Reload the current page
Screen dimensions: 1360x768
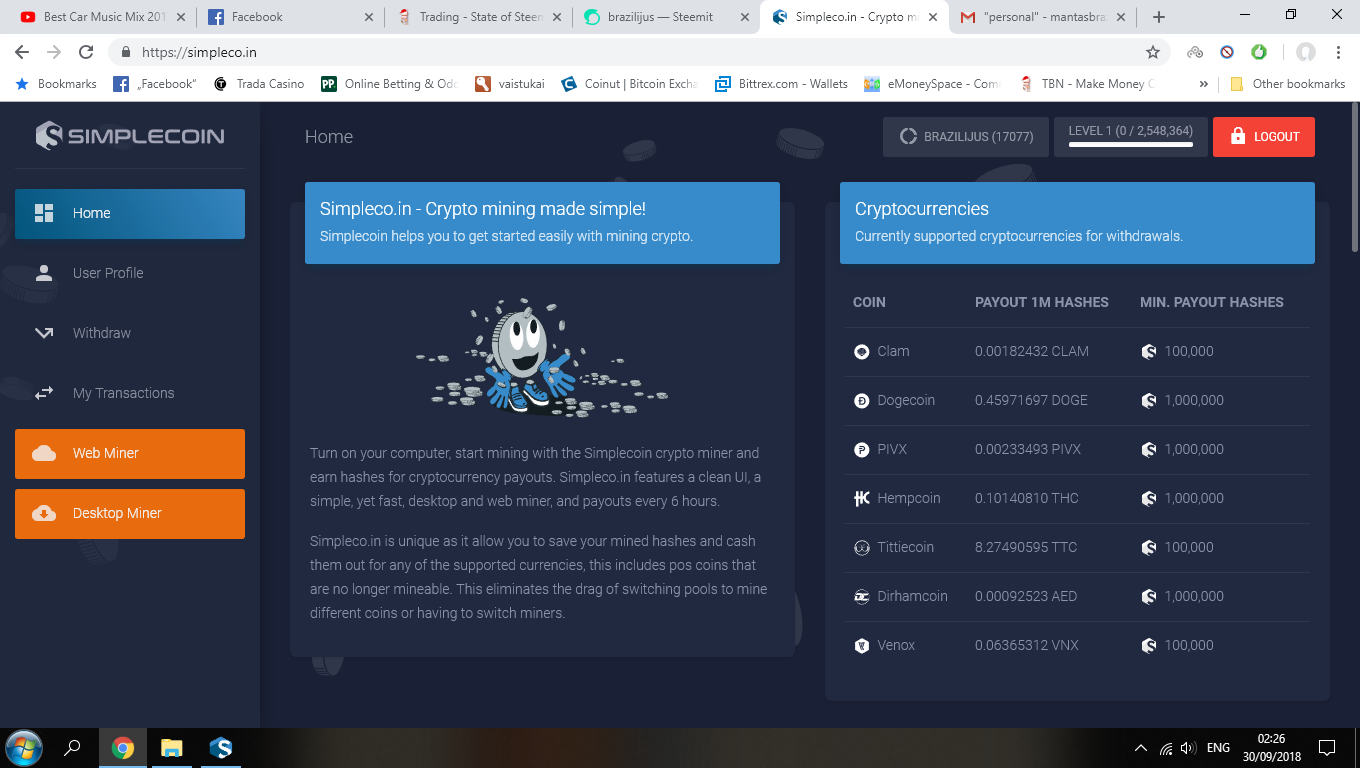pos(86,52)
